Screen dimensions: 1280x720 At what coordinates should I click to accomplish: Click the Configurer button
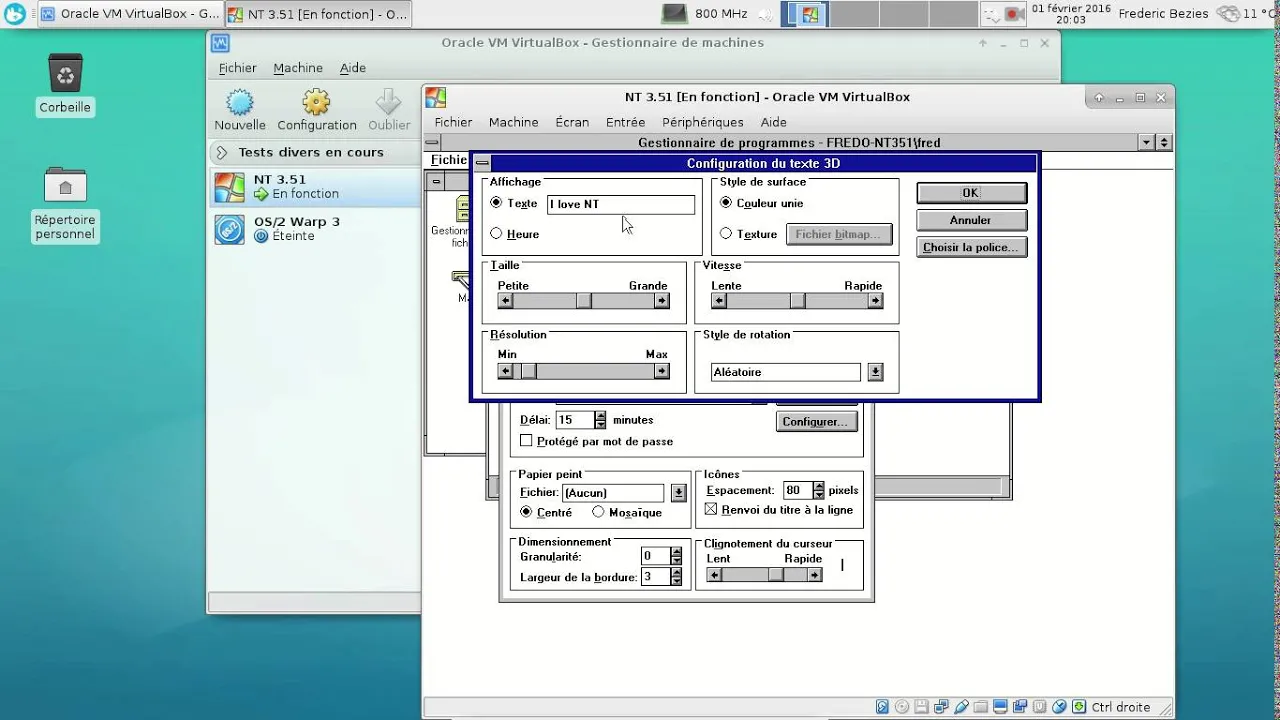pos(816,422)
